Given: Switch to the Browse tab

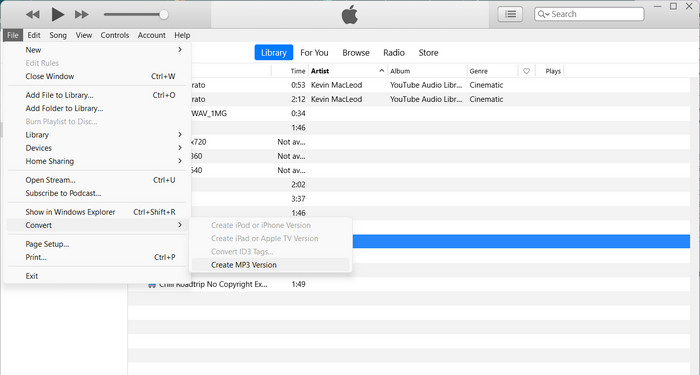Looking at the screenshot, I should [356, 53].
